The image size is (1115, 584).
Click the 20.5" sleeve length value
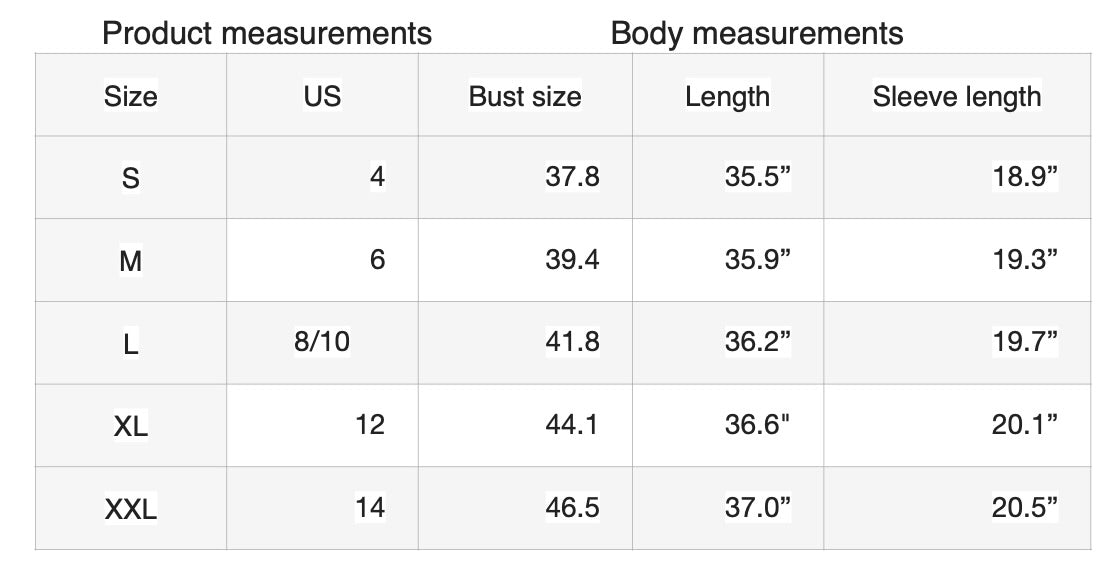pos(1024,508)
